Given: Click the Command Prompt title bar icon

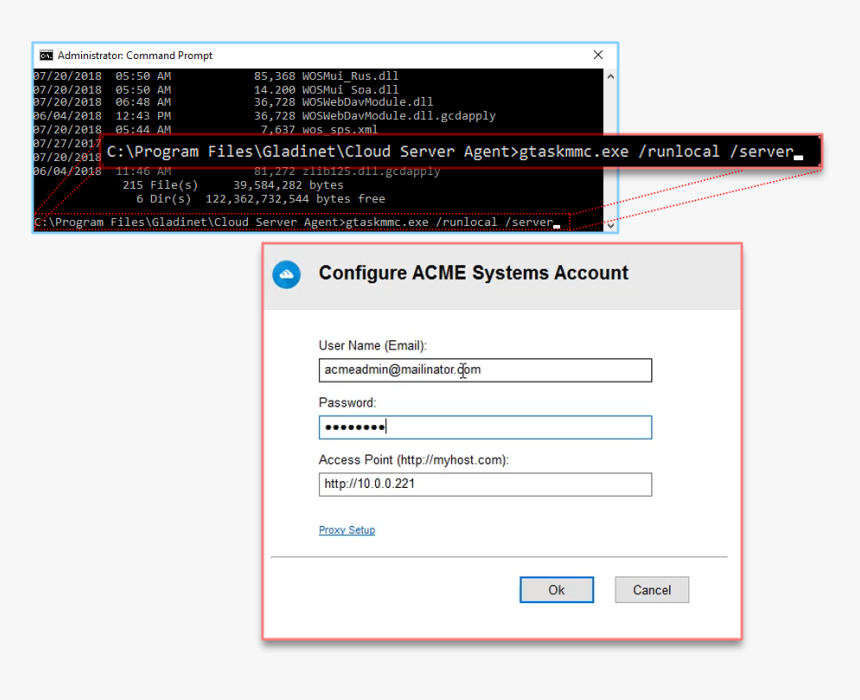Looking at the screenshot, I should (x=46, y=55).
